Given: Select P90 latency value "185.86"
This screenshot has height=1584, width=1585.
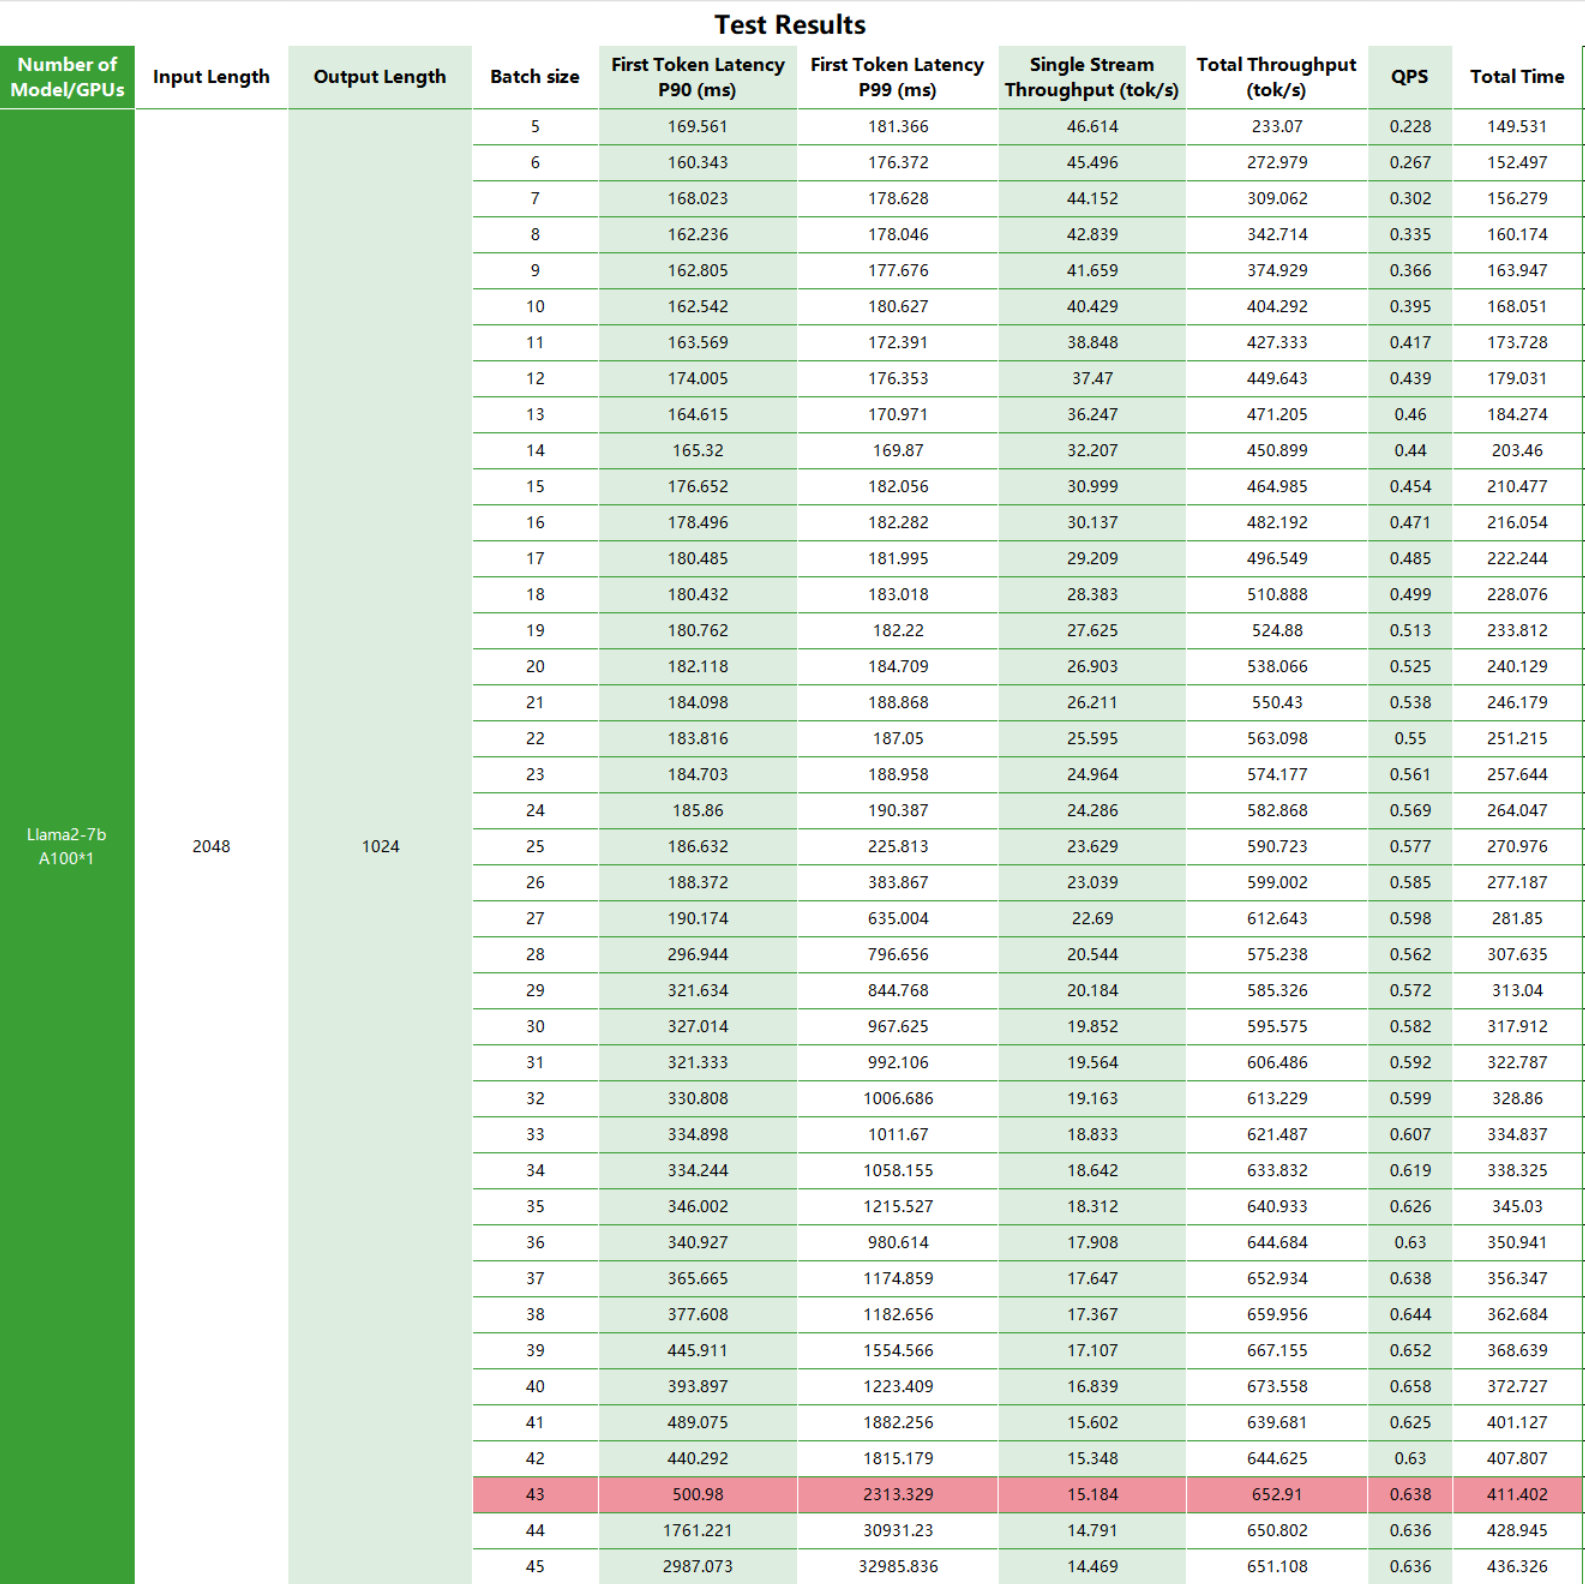Looking at the screenshot, I should pyautogui.click(x=698, y=811).
